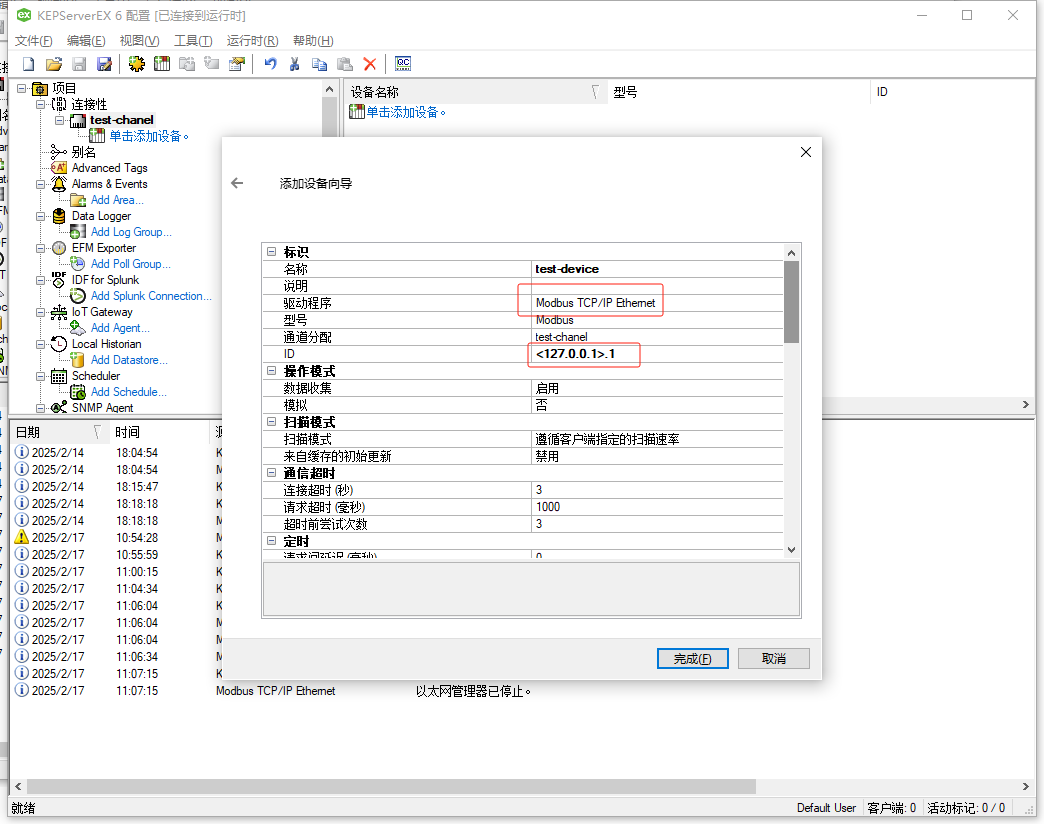The height and width of the screenshot is (824, 1044).
Task: Click the wizard property grid scrollbar thumb
Action: click(x=791, y=302)
